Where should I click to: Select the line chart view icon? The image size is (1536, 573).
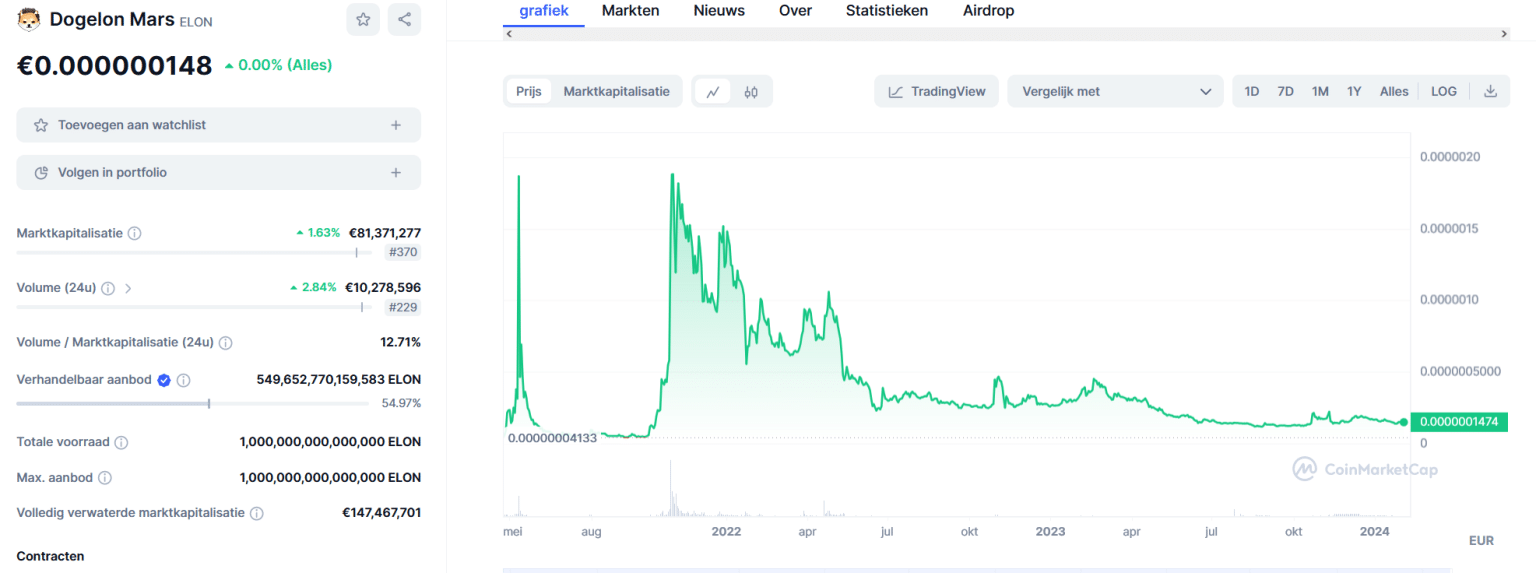click(x=713, y=91)
